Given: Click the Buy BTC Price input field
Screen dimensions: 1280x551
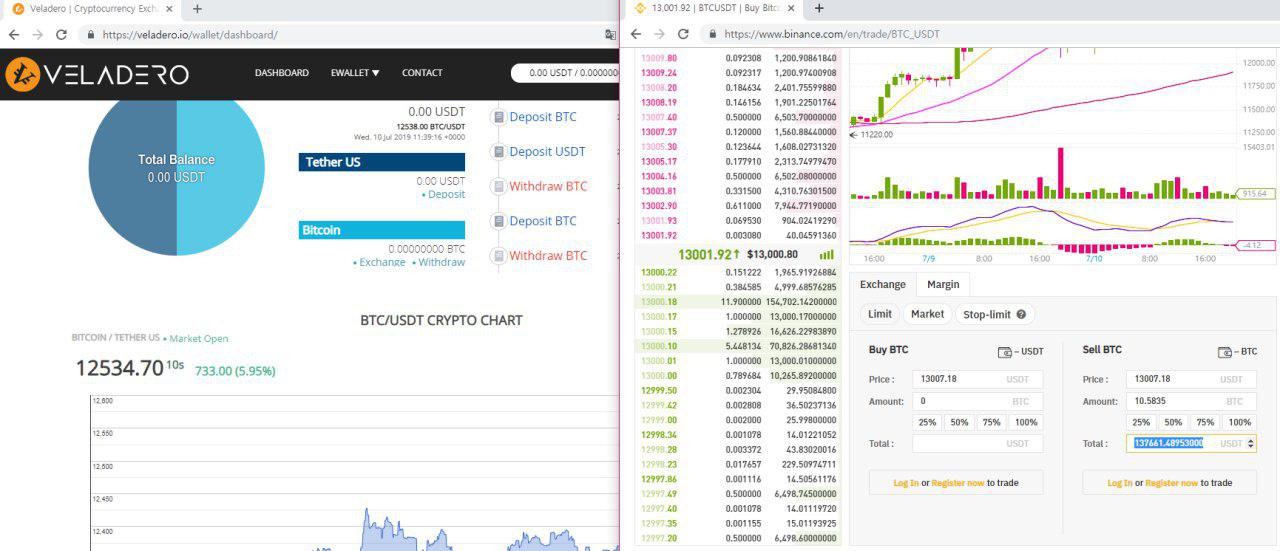Looking at the screenshot, I should (978, 379).
